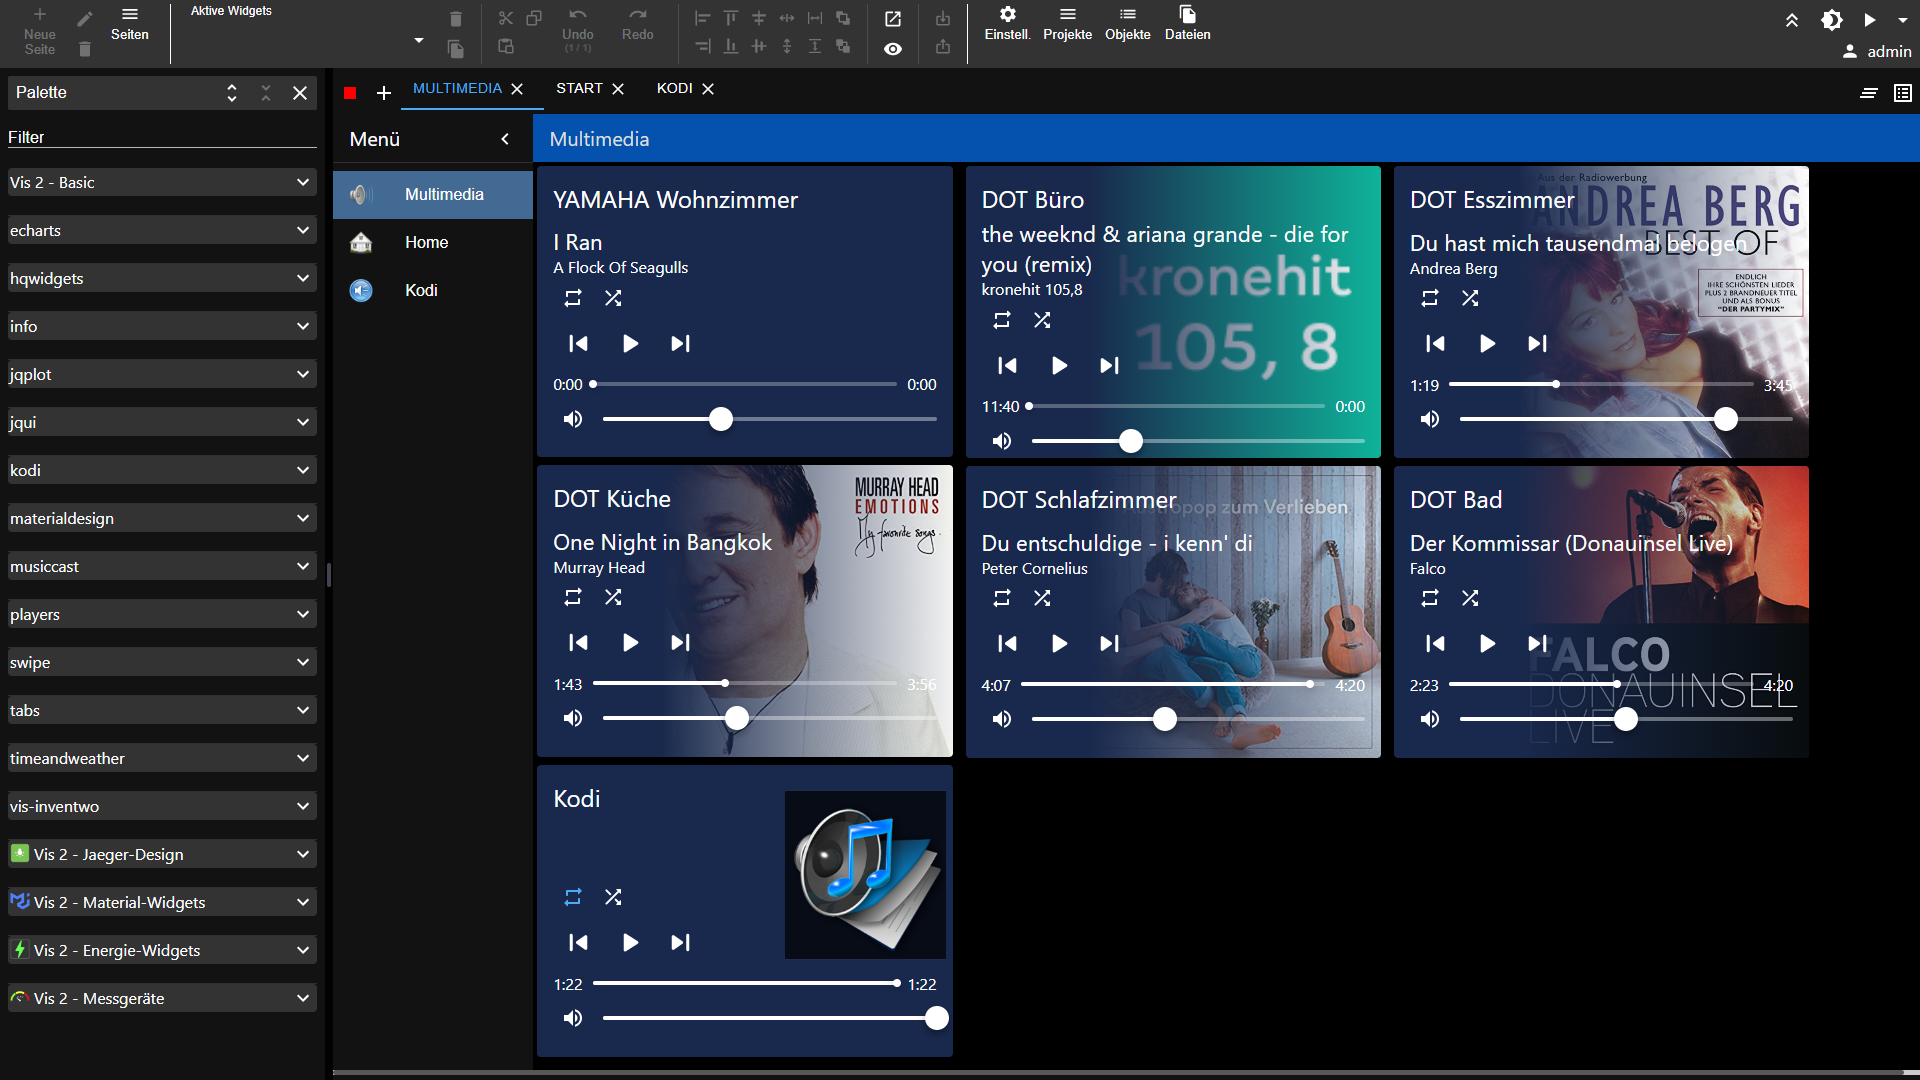1920x1080 pixels.
Task: Select Kodi in the Menü
Action: (433, 290)
